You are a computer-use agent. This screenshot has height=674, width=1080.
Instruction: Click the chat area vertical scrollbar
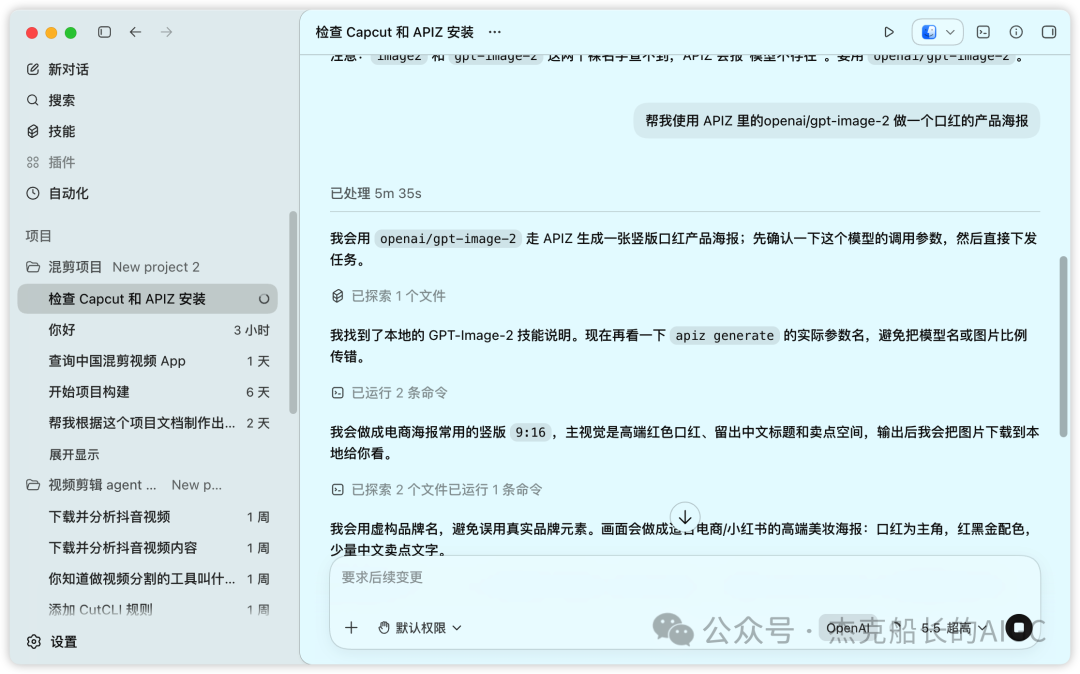pyautogui.click(x=1063, y=346)
